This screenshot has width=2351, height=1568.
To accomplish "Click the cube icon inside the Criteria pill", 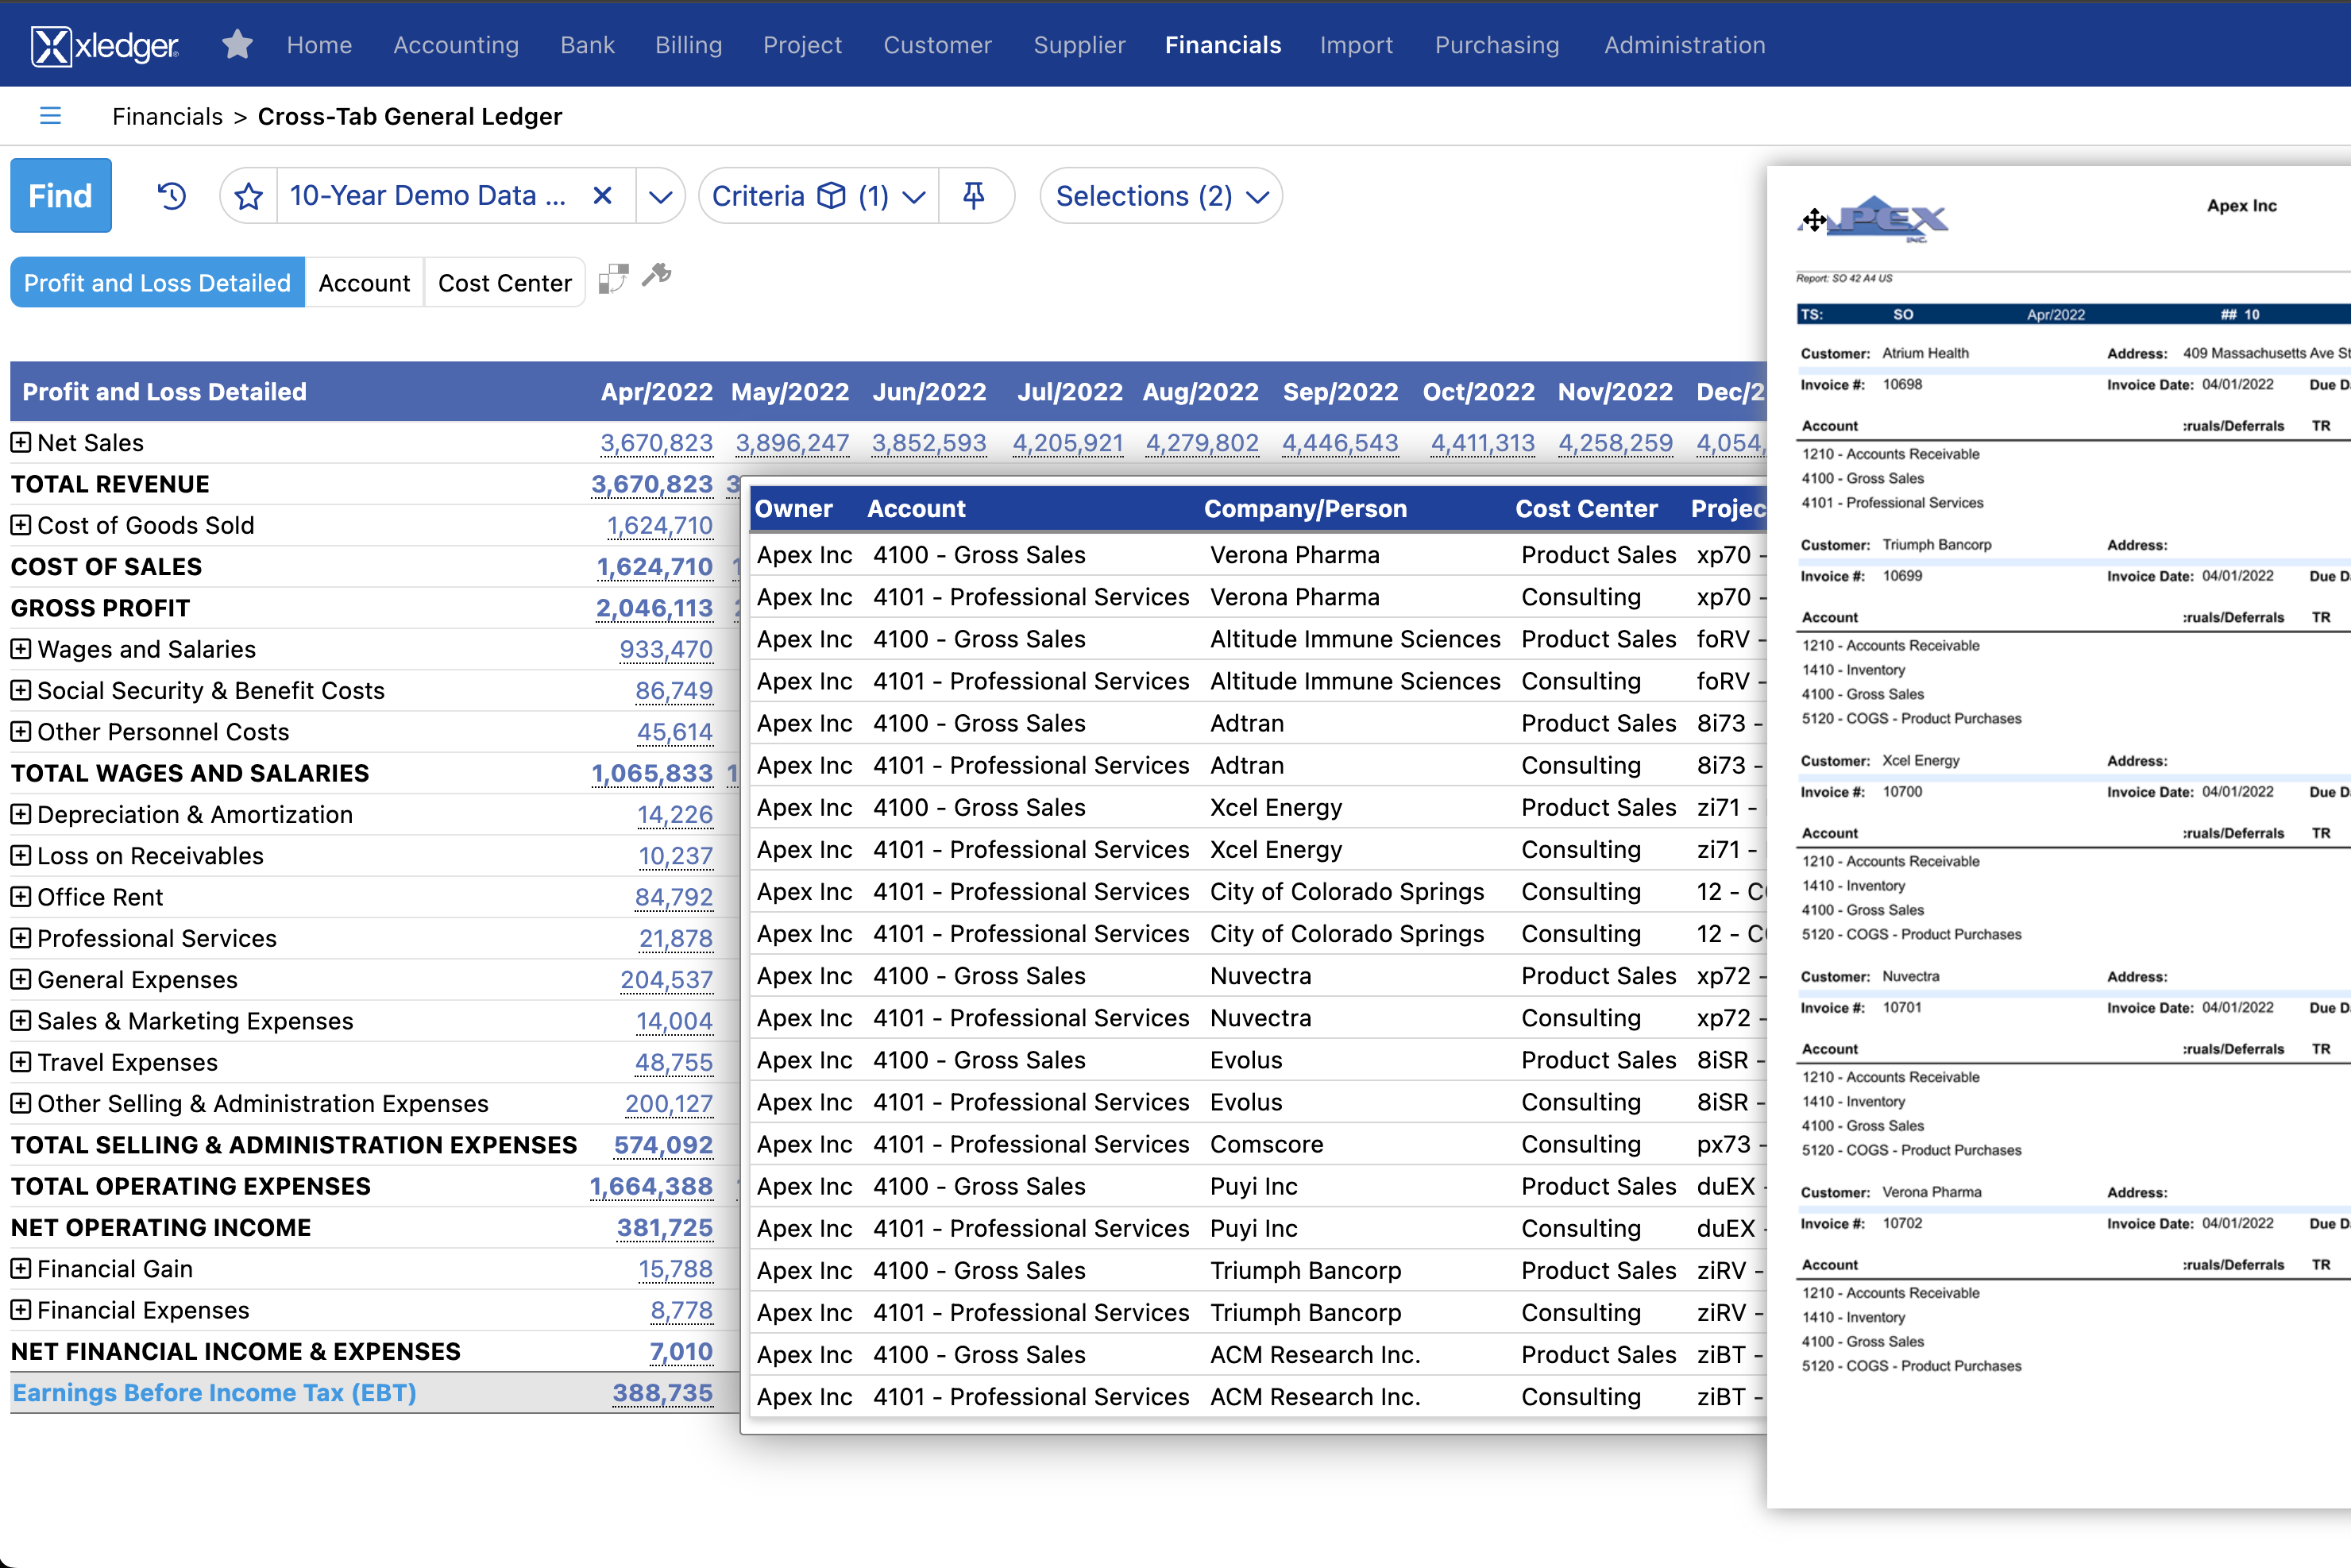I will 832,195.
